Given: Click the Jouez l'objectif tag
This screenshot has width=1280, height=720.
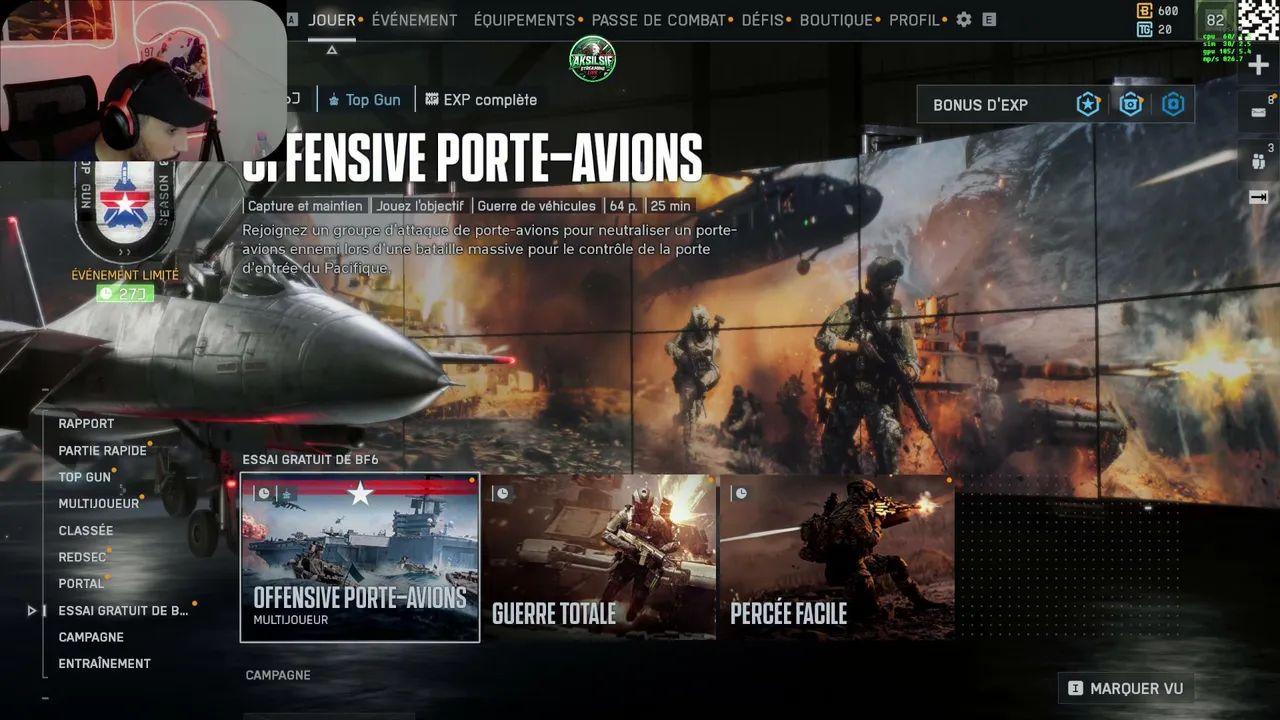Looking at the screenshot, I should [420, 206].
